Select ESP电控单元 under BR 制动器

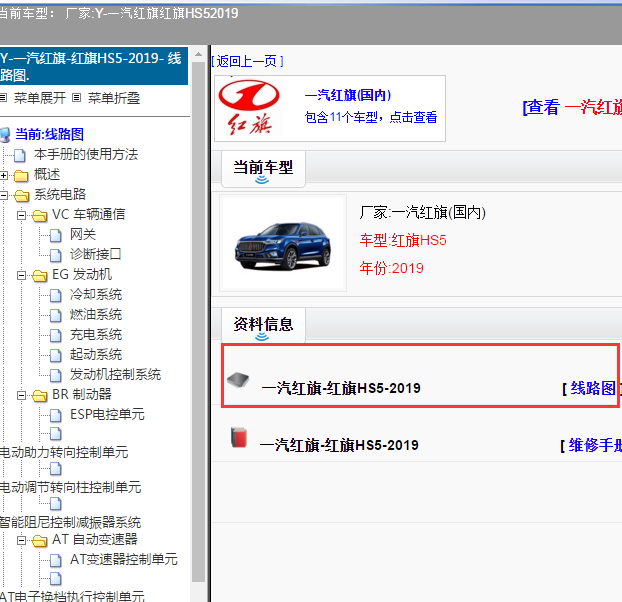pyautogui.click(x=107, y=415)
